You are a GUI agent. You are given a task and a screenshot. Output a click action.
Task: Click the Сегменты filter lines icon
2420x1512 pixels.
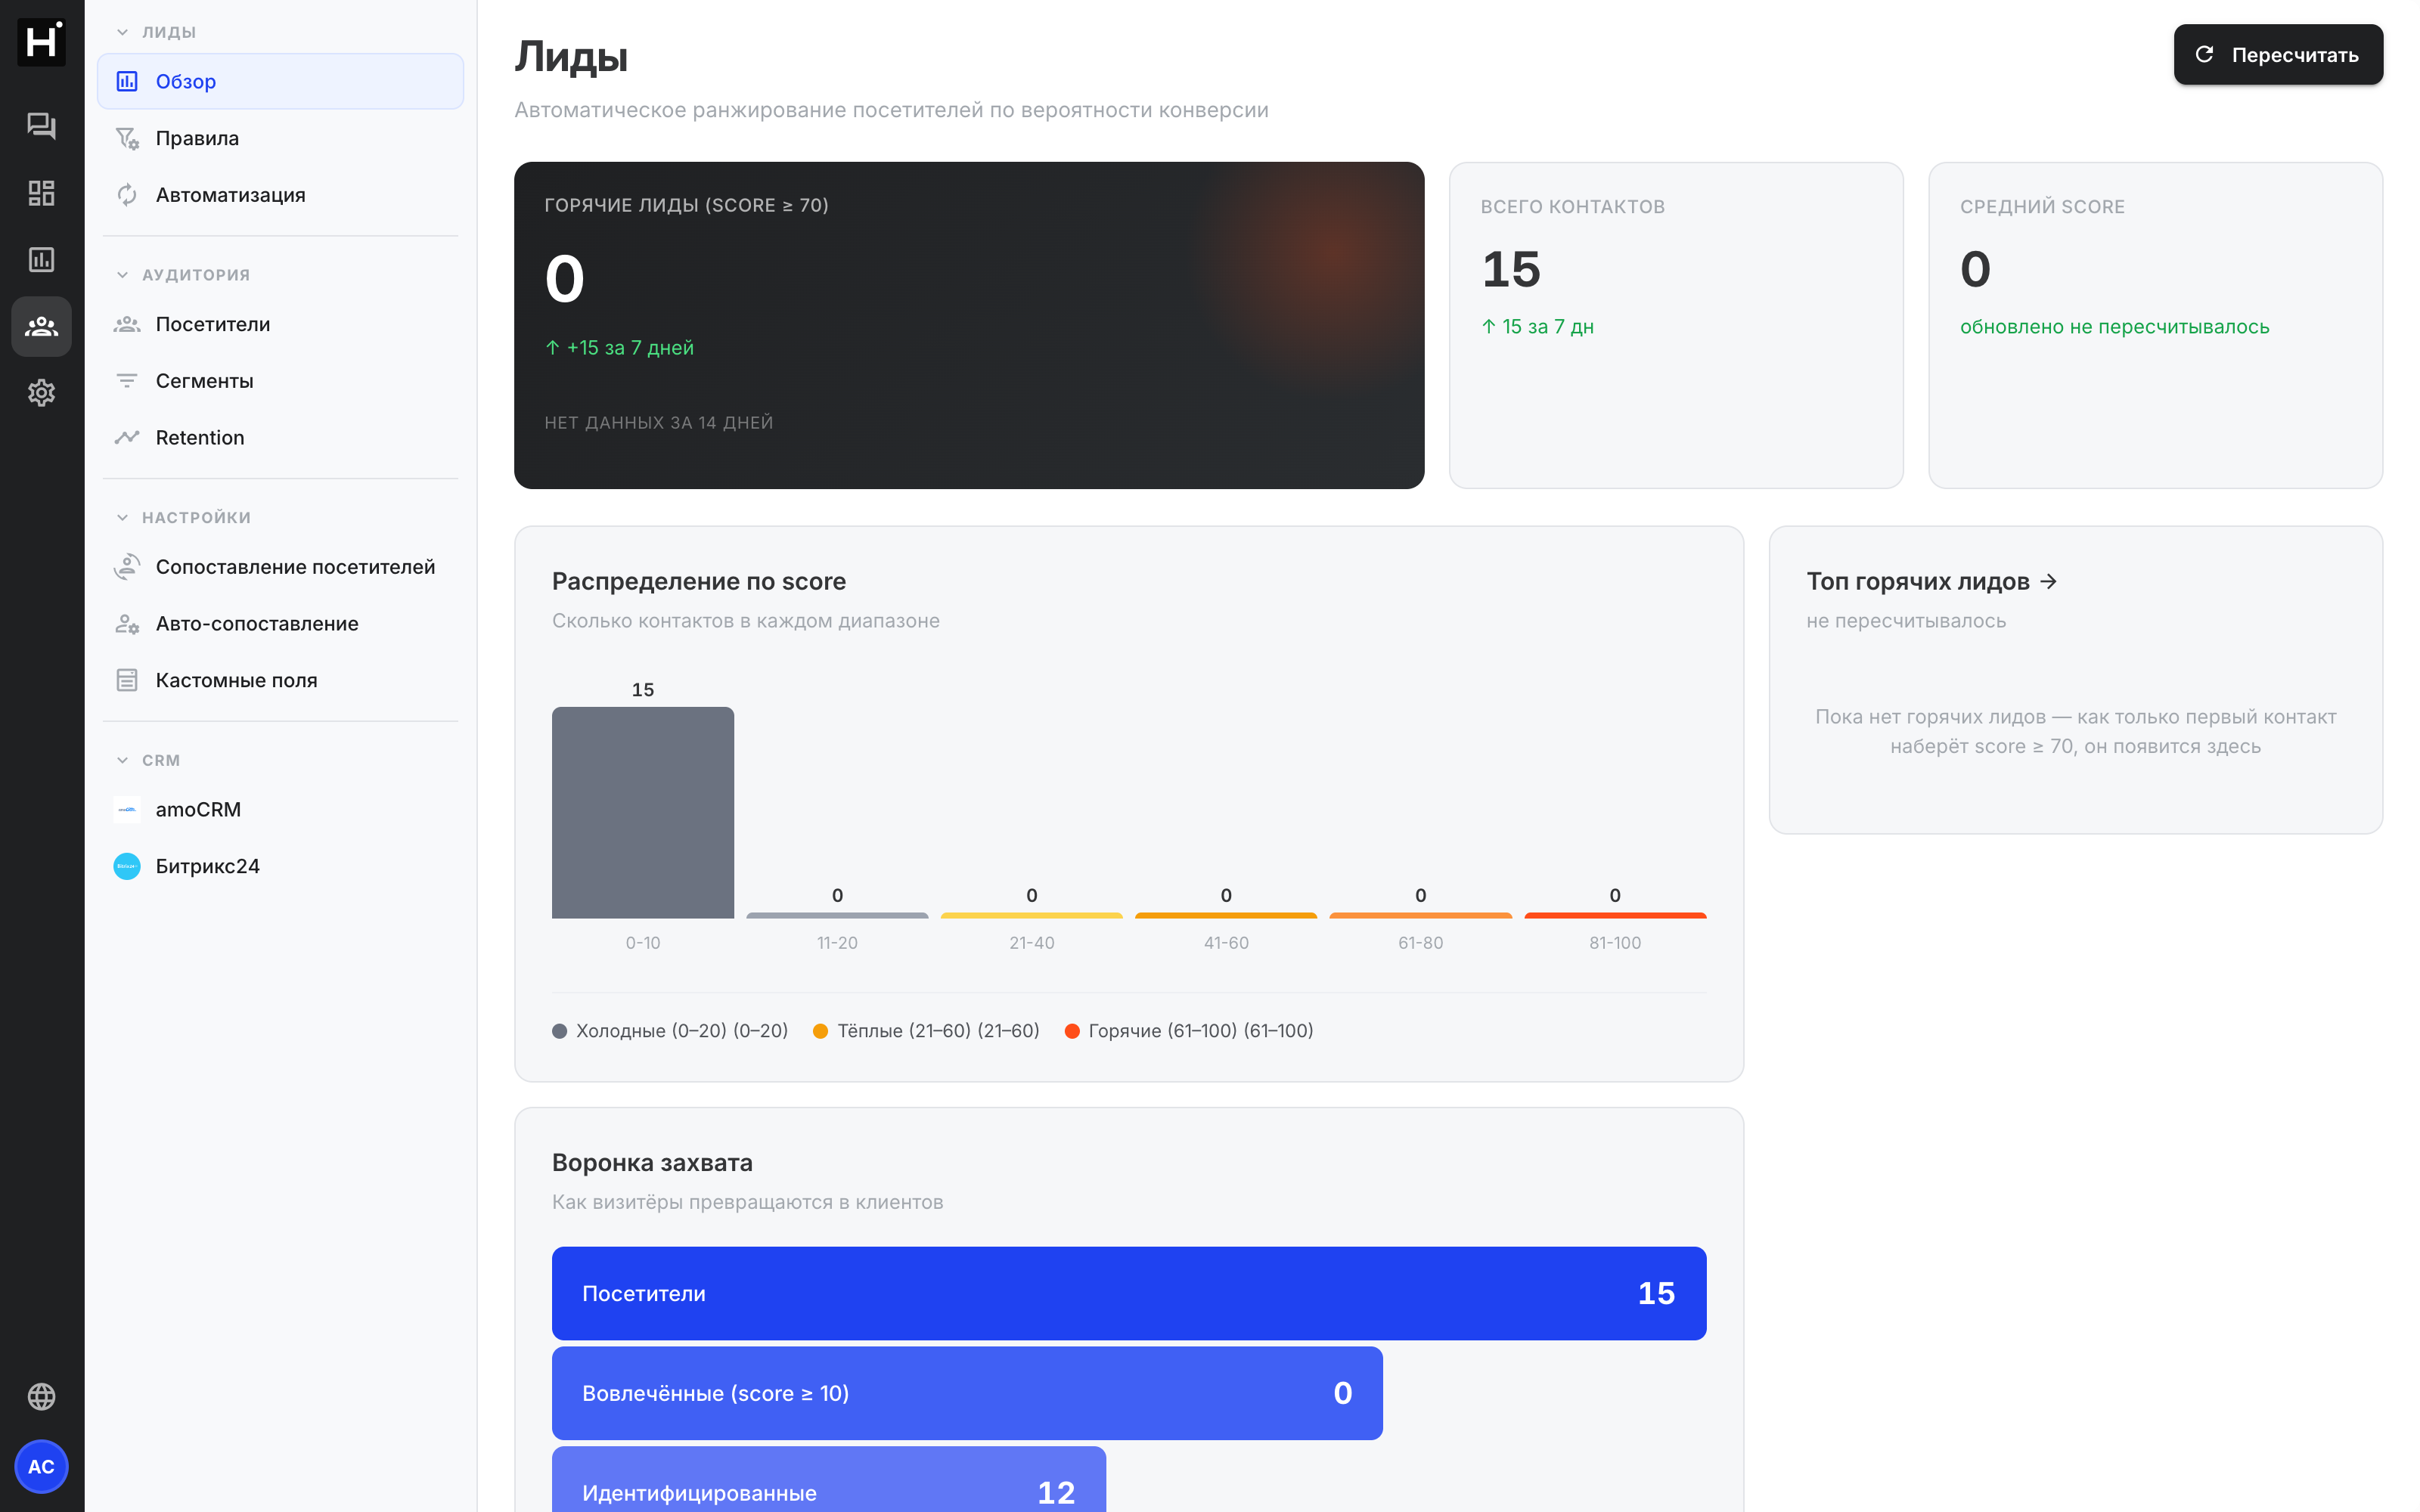(127, 381)
